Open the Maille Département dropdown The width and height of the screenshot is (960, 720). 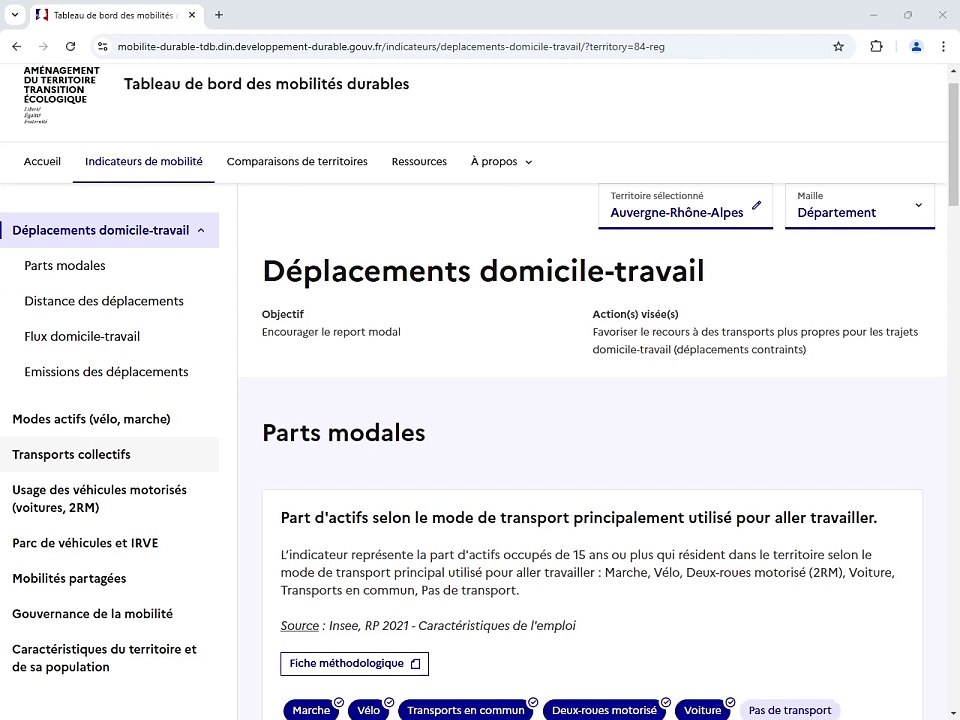pyautogui.click(x=860, y=206)
